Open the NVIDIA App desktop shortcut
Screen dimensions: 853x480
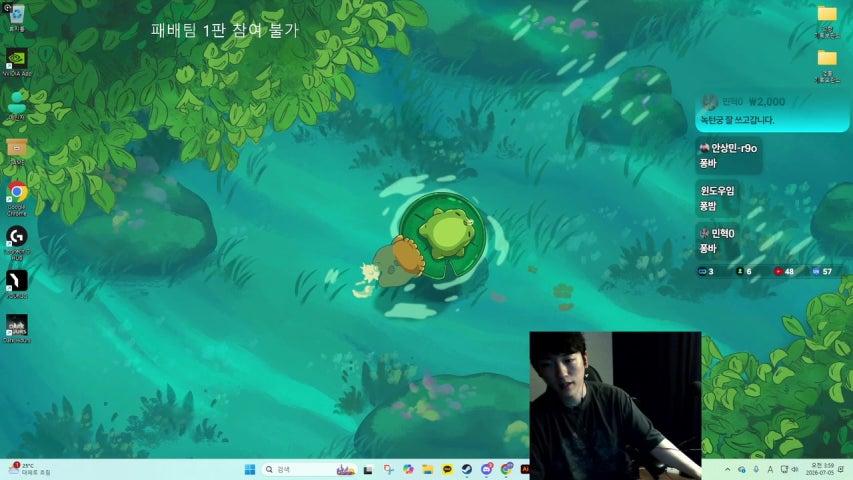click(x=17, y=61)
